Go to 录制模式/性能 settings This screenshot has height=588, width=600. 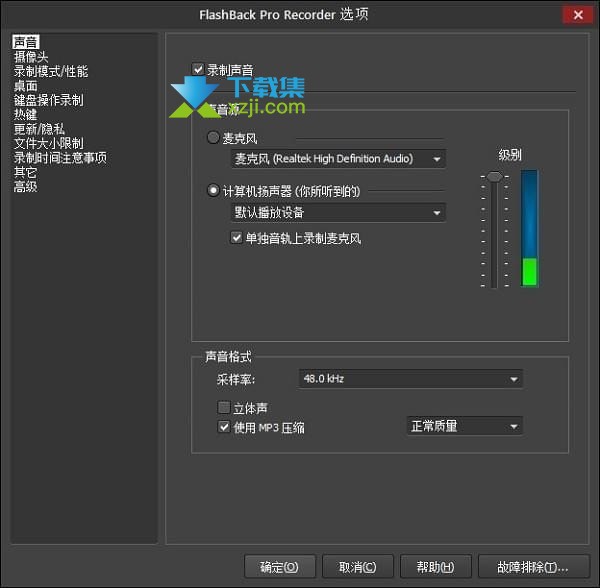pos(51,72)
